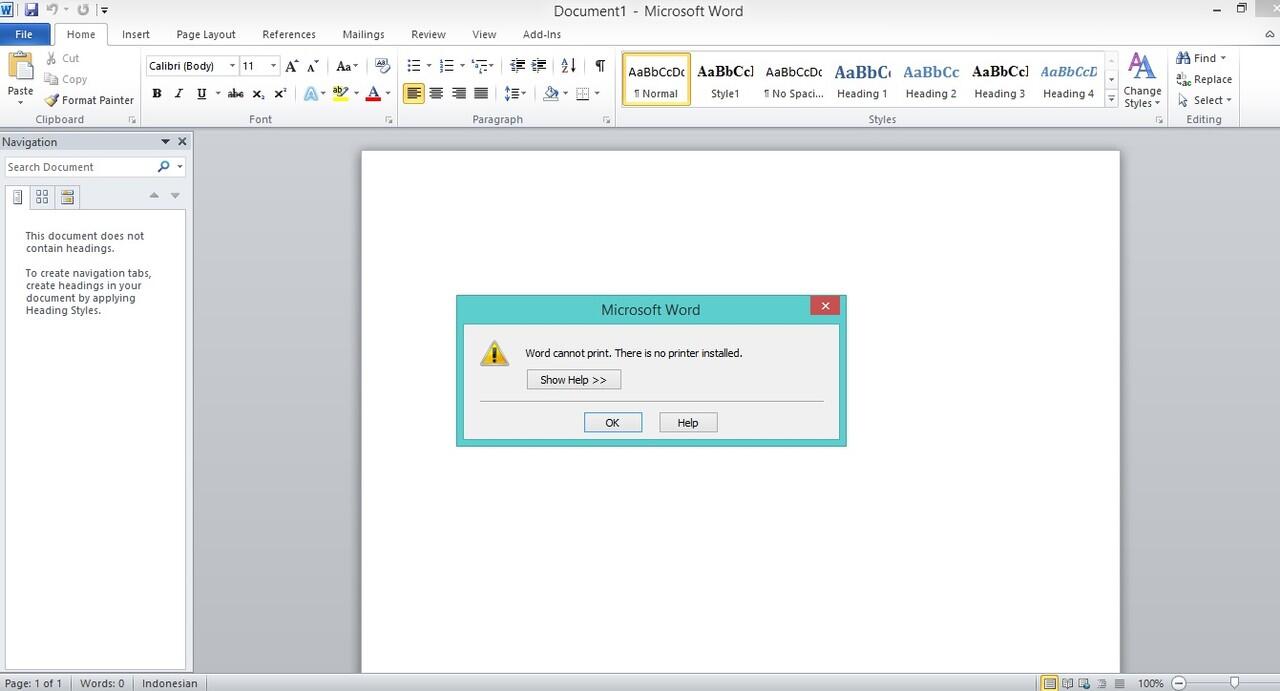Screen dimensions: 1280x691
Task: Switch to Draft view in status bar
Action: click(1121, 683)
